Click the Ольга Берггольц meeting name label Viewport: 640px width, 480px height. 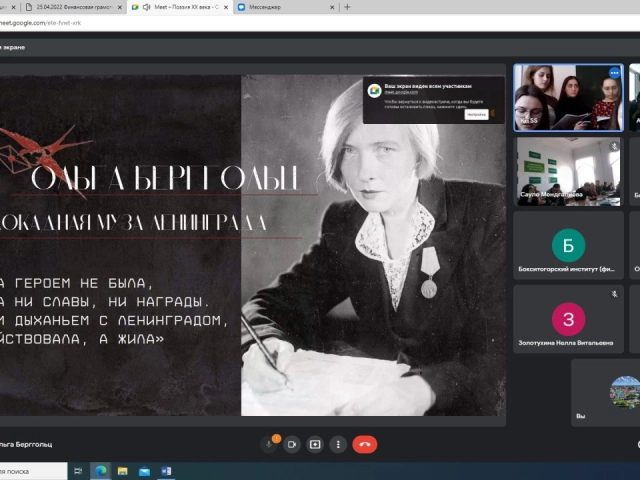(25, 444)
